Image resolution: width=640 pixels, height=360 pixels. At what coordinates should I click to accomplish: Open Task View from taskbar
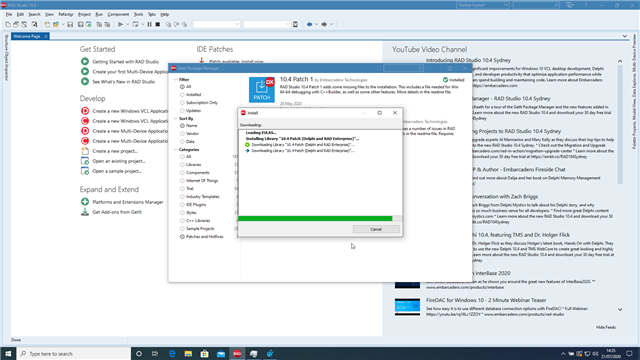tap(155, 353)
